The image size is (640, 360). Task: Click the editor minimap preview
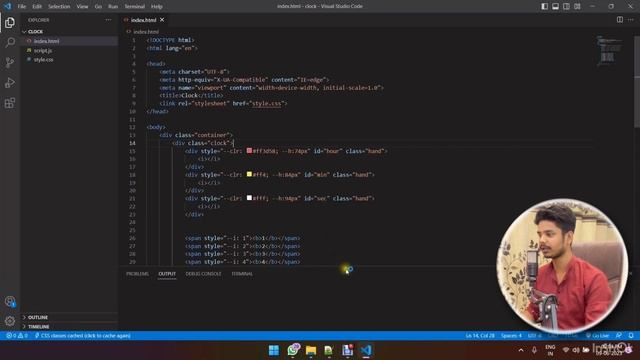609,50
